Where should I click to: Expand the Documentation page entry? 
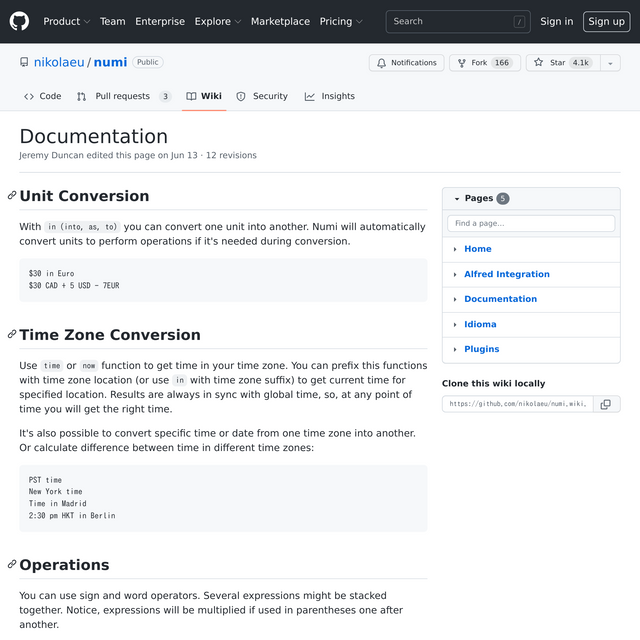pyautogui.click(x=455, y=299)
